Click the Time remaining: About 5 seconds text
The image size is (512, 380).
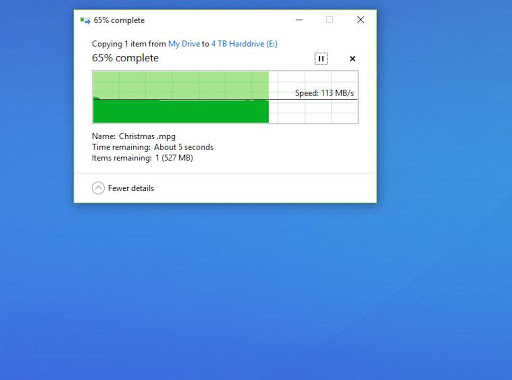click(153, 147)
